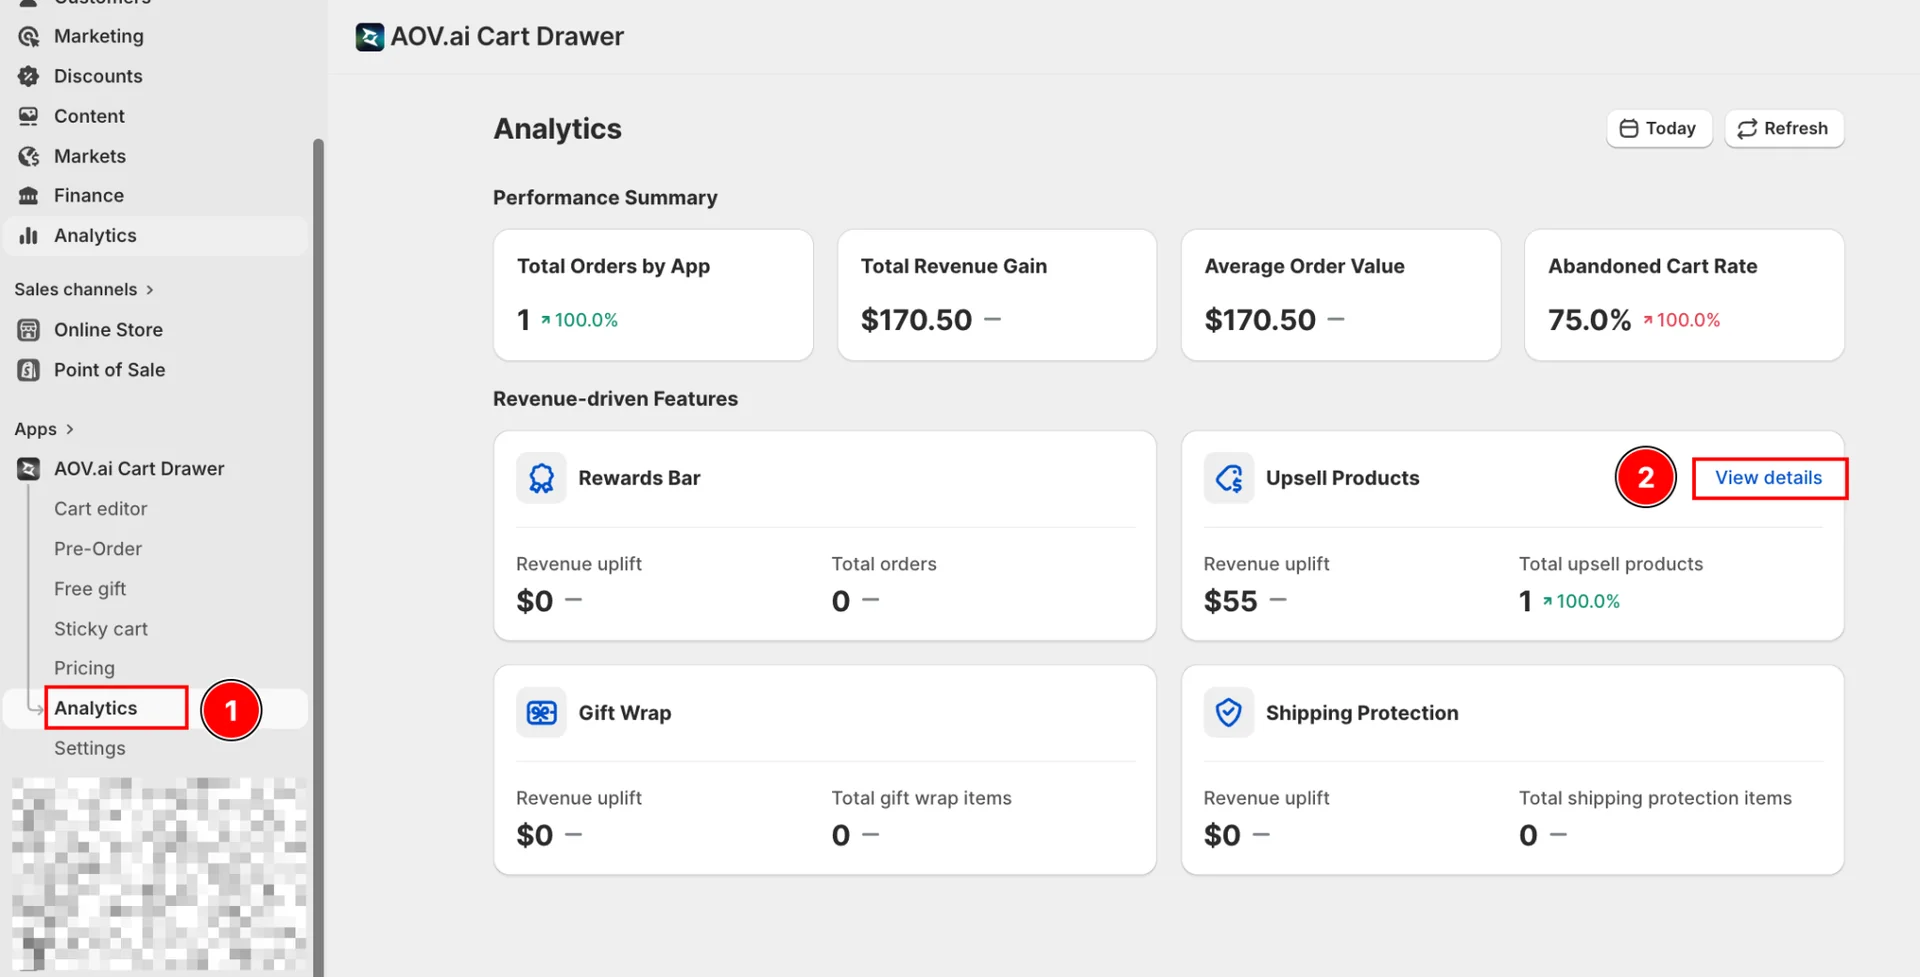Select the top-level Analytics menu item

(x=155, y=236)
